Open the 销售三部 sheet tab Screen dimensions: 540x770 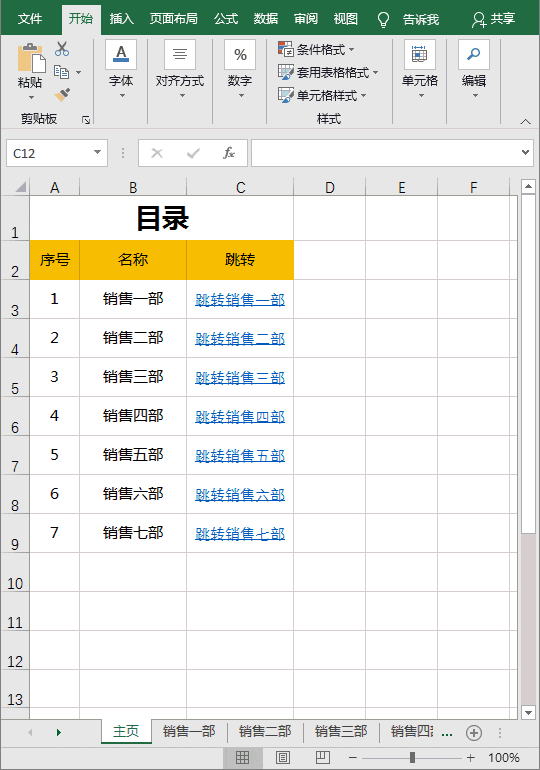pos(341,732)
